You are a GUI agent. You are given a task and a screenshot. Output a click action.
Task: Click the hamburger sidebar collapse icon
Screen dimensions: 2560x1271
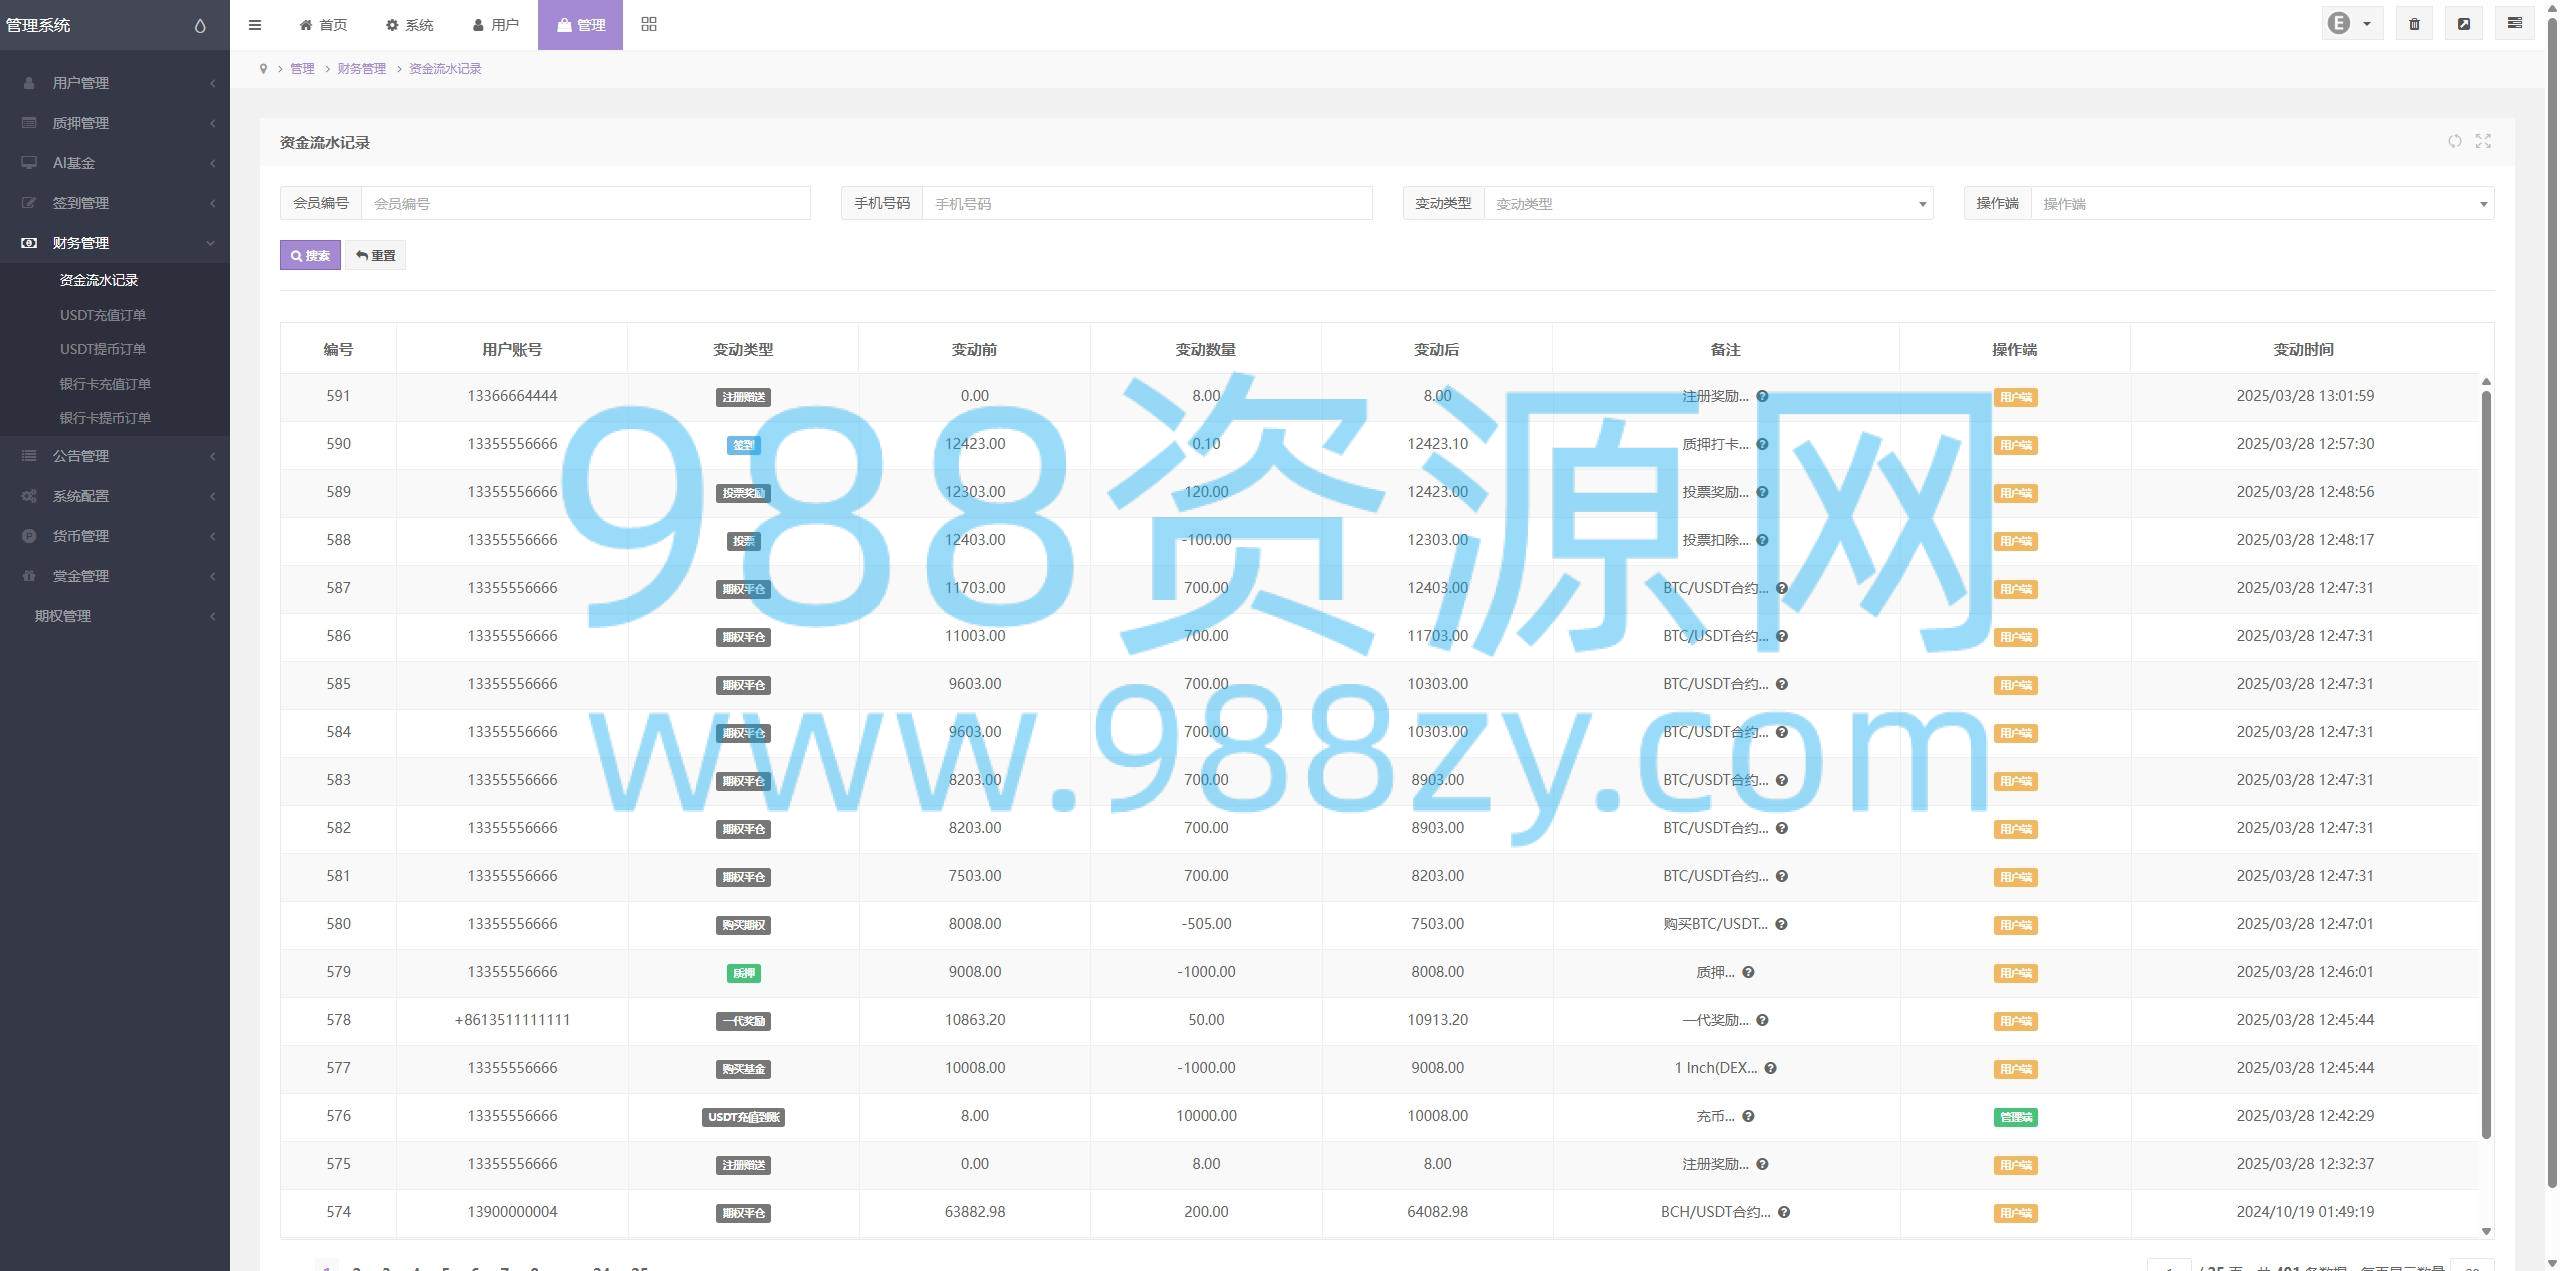pyautogui.click(x=255, y=25)
